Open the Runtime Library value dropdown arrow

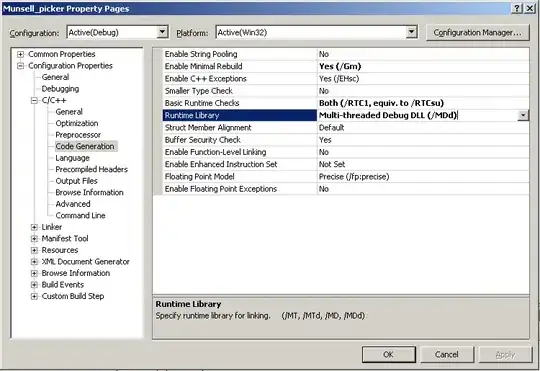click(523, 115)
